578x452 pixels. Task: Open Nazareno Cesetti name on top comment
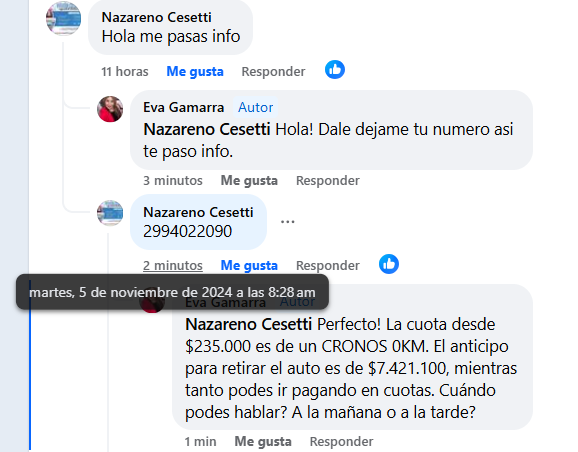[157, 17]
